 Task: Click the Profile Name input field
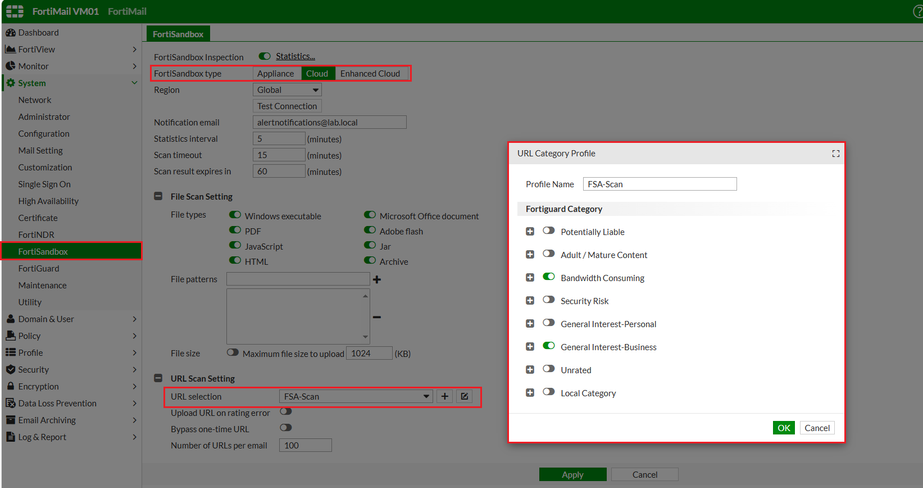(x=659, y=184)
